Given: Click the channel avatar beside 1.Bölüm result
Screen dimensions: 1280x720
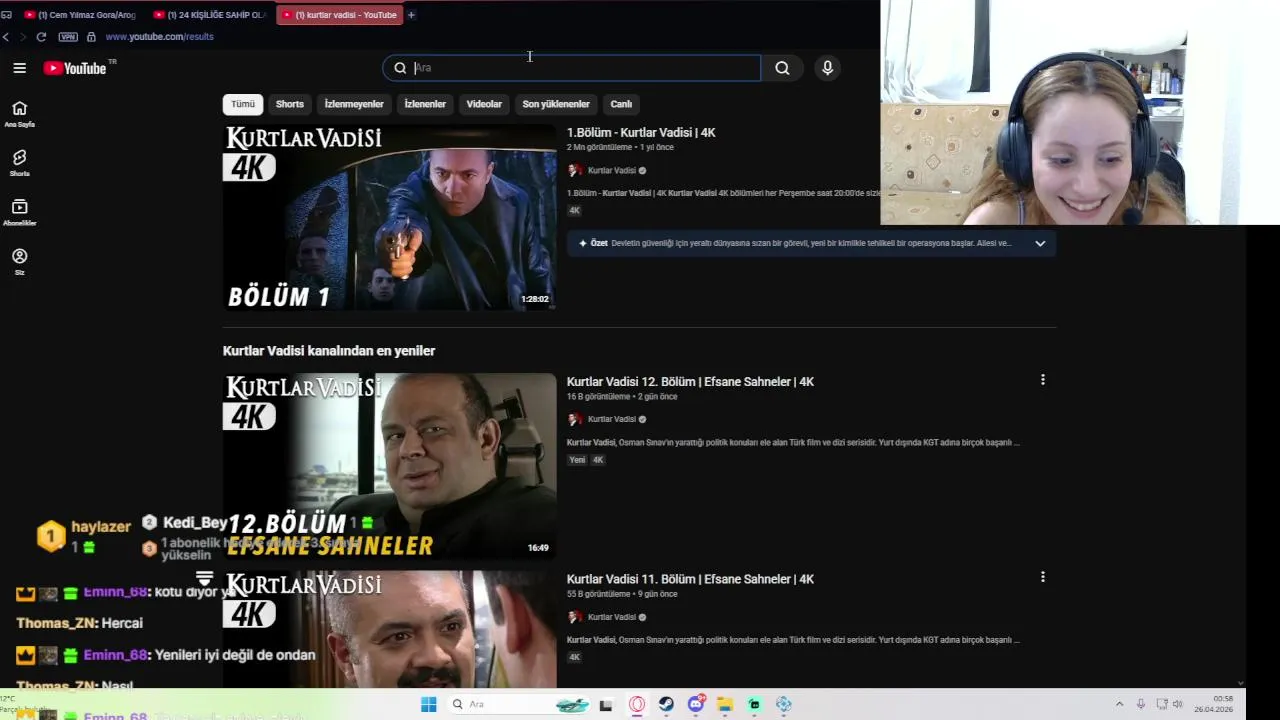Looking at the screenshot, I should coord(574,171).
